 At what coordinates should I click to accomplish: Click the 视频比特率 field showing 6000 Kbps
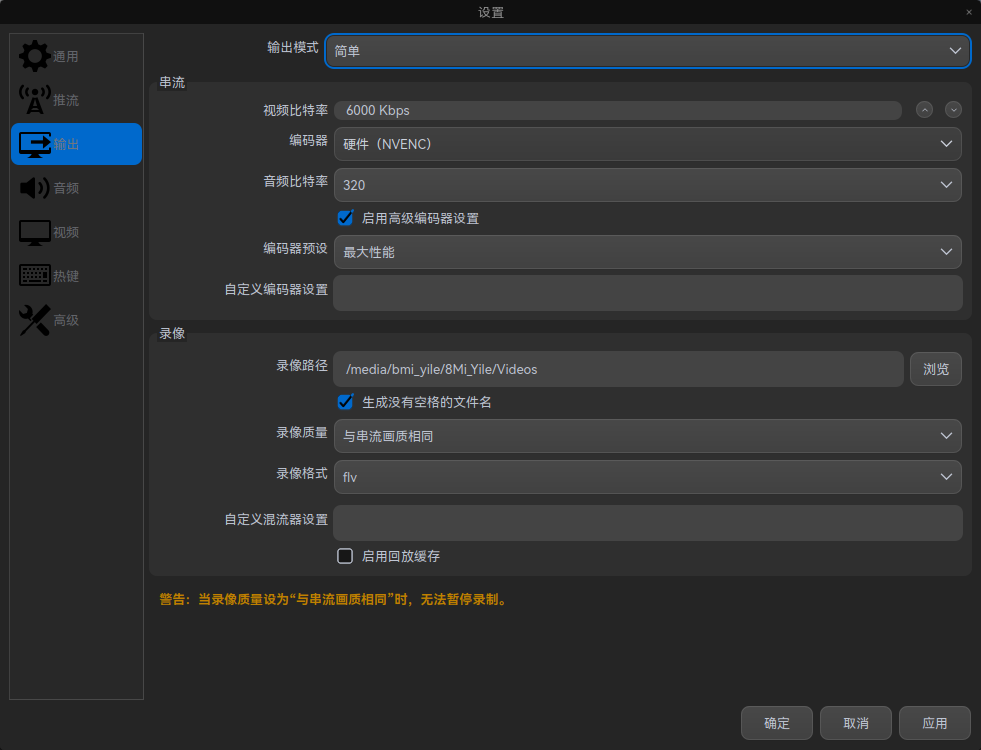618,110
